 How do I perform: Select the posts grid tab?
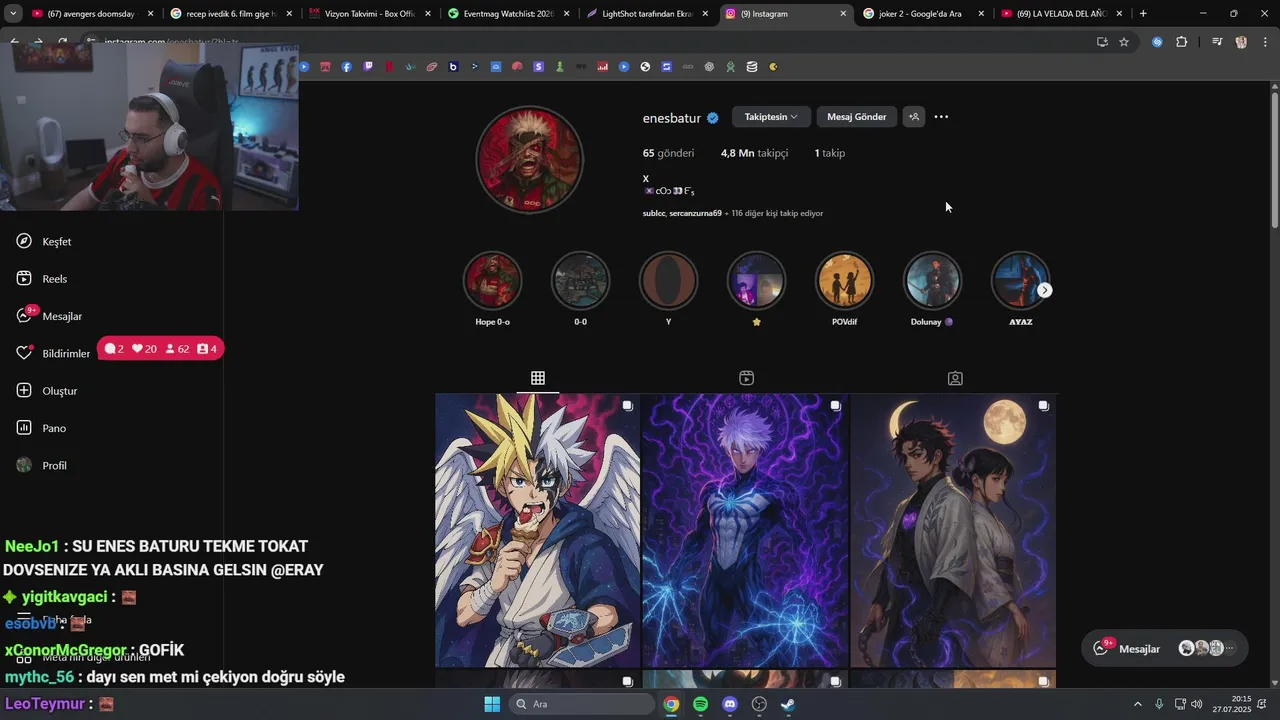pyautogui.click(x=538, y=378)
